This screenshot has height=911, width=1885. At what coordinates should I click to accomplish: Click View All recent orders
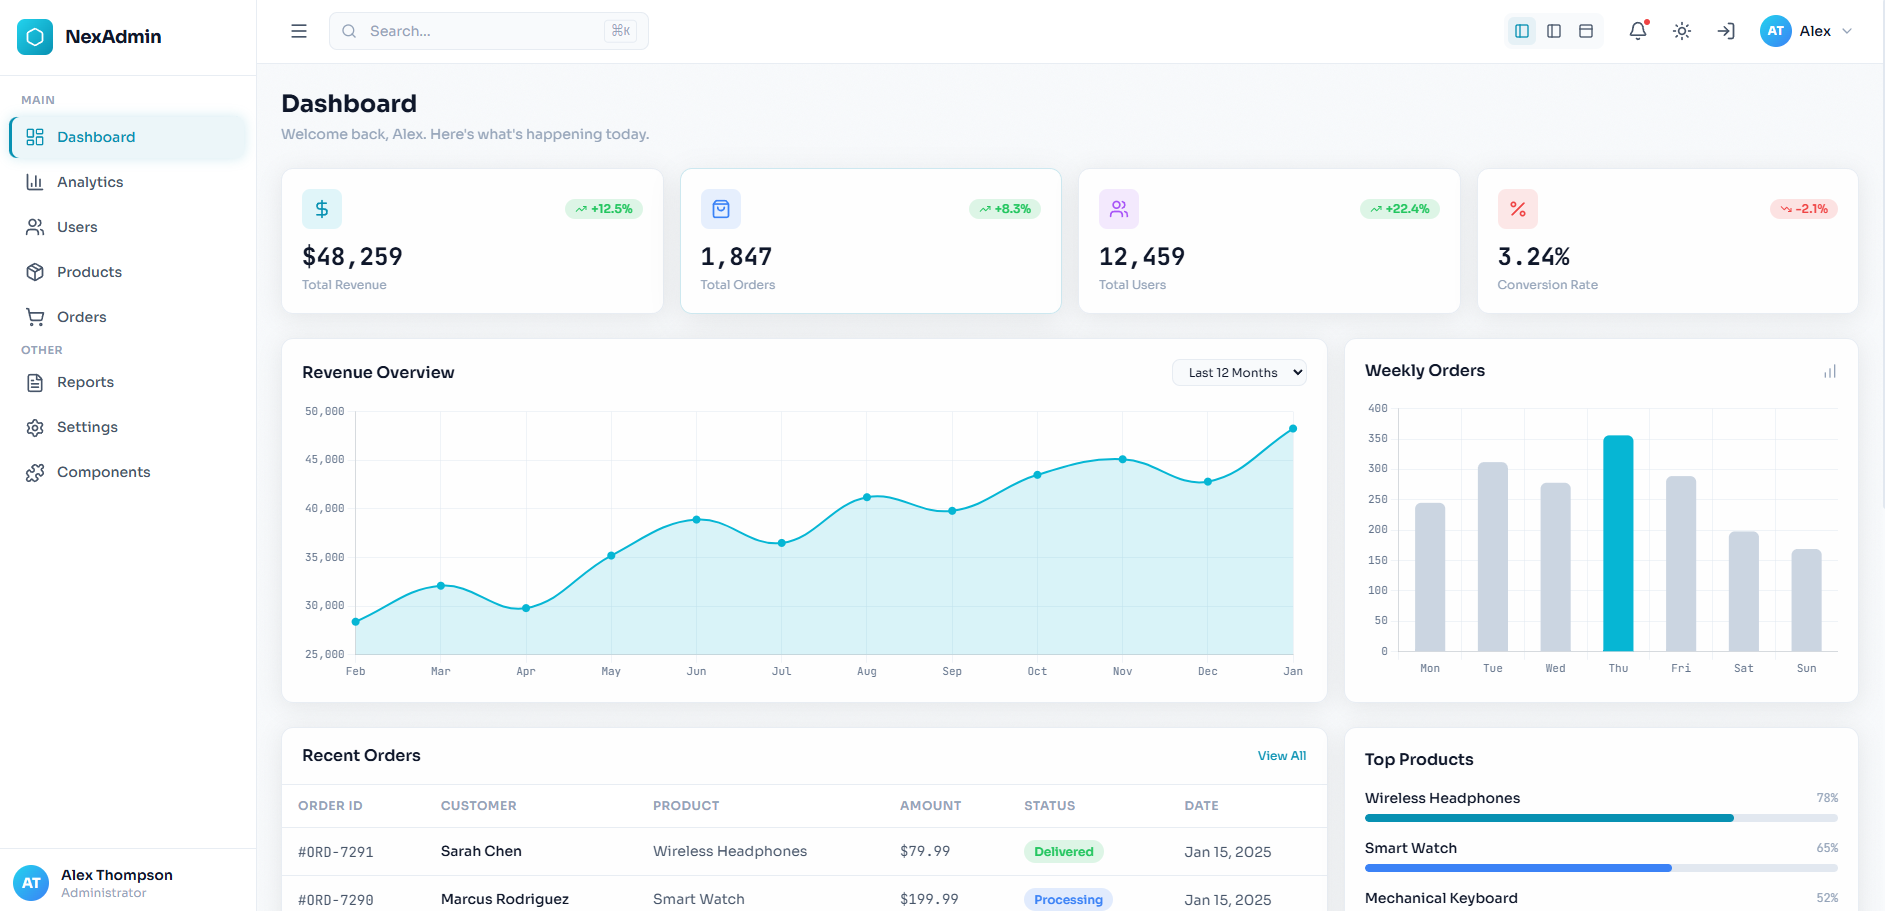tap(1281, 756)
